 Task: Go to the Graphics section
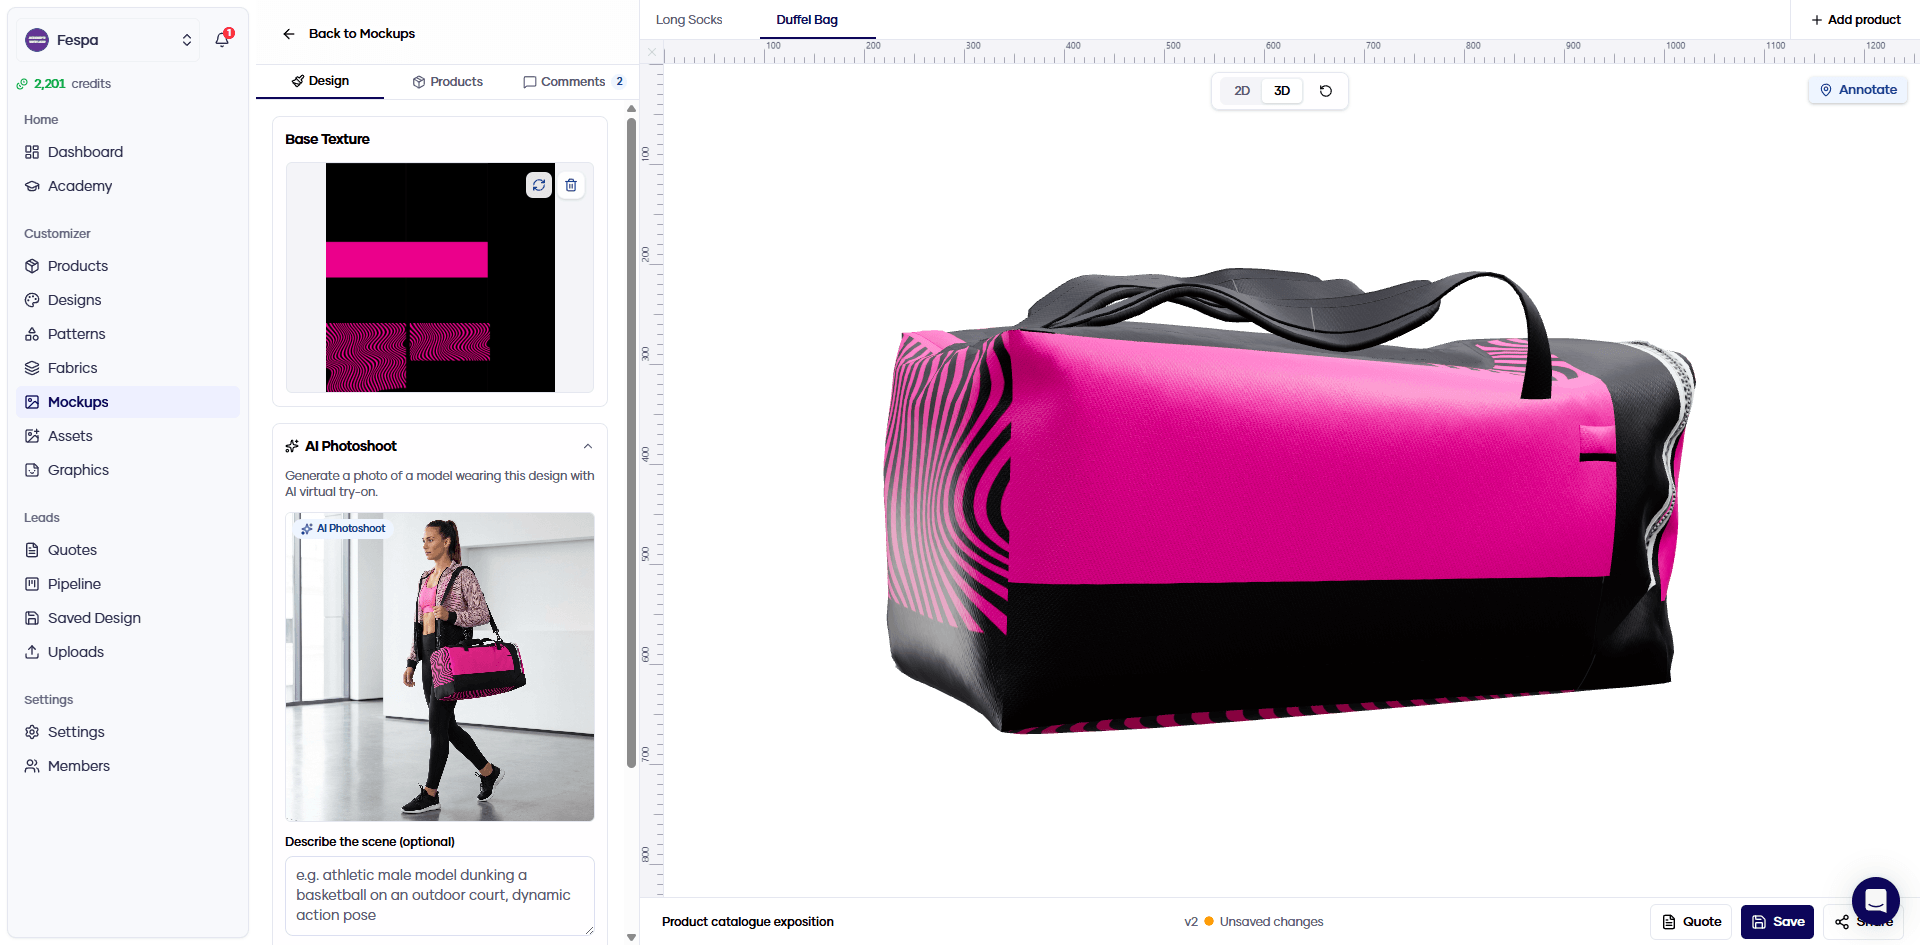coord(128,470)
